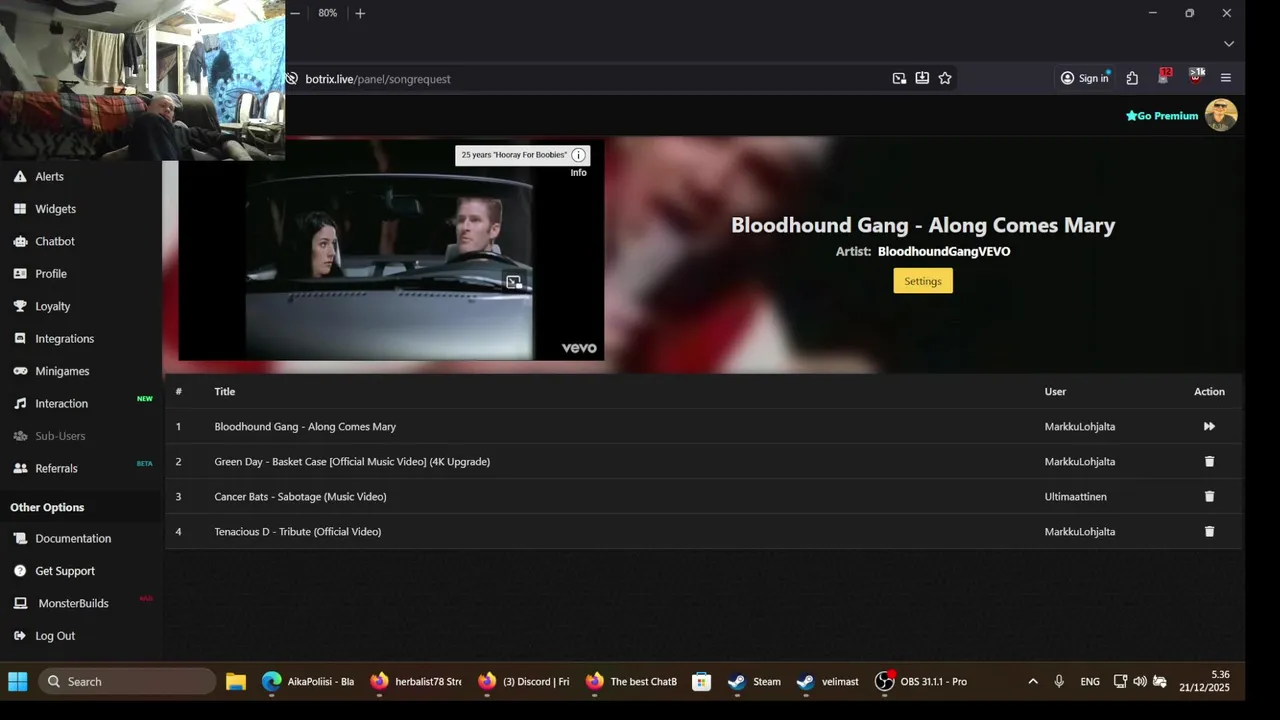Skip current song with fast-forward icon
Image resolution: width=1280 pixels, height=720 pixels.
coord(1209,426)
